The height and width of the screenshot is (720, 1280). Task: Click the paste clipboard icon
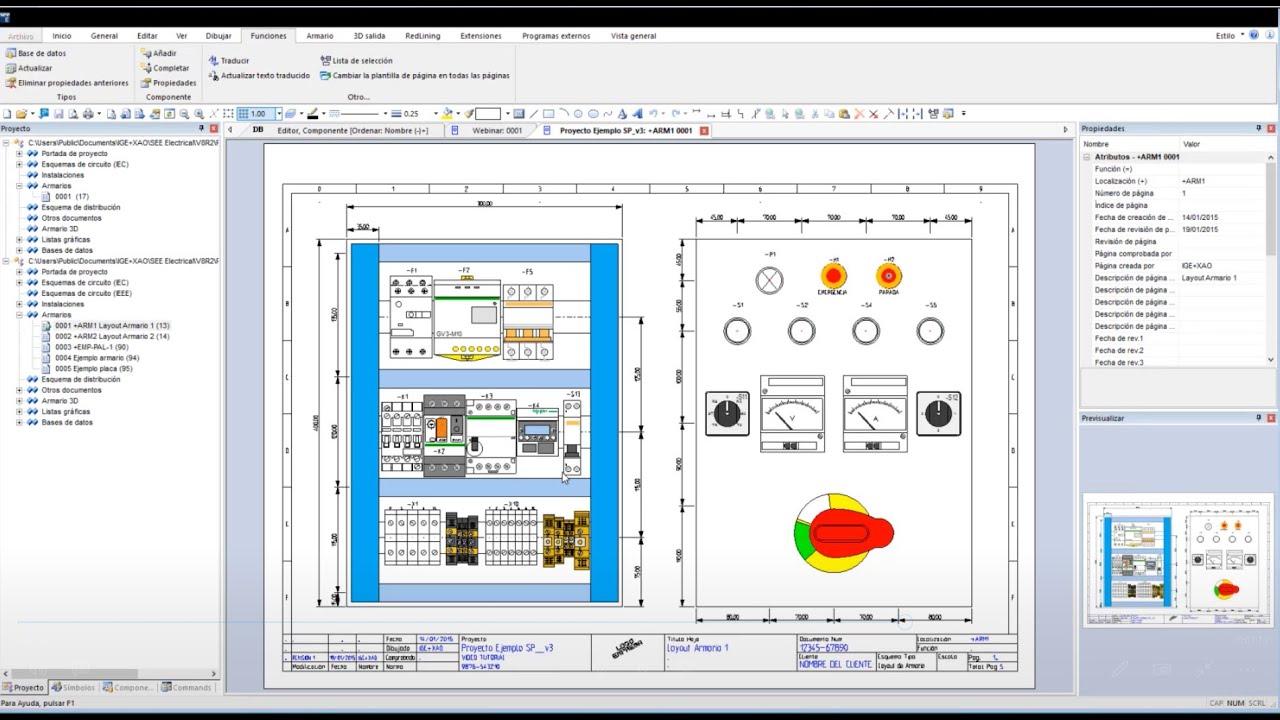[x=844, y=114]
